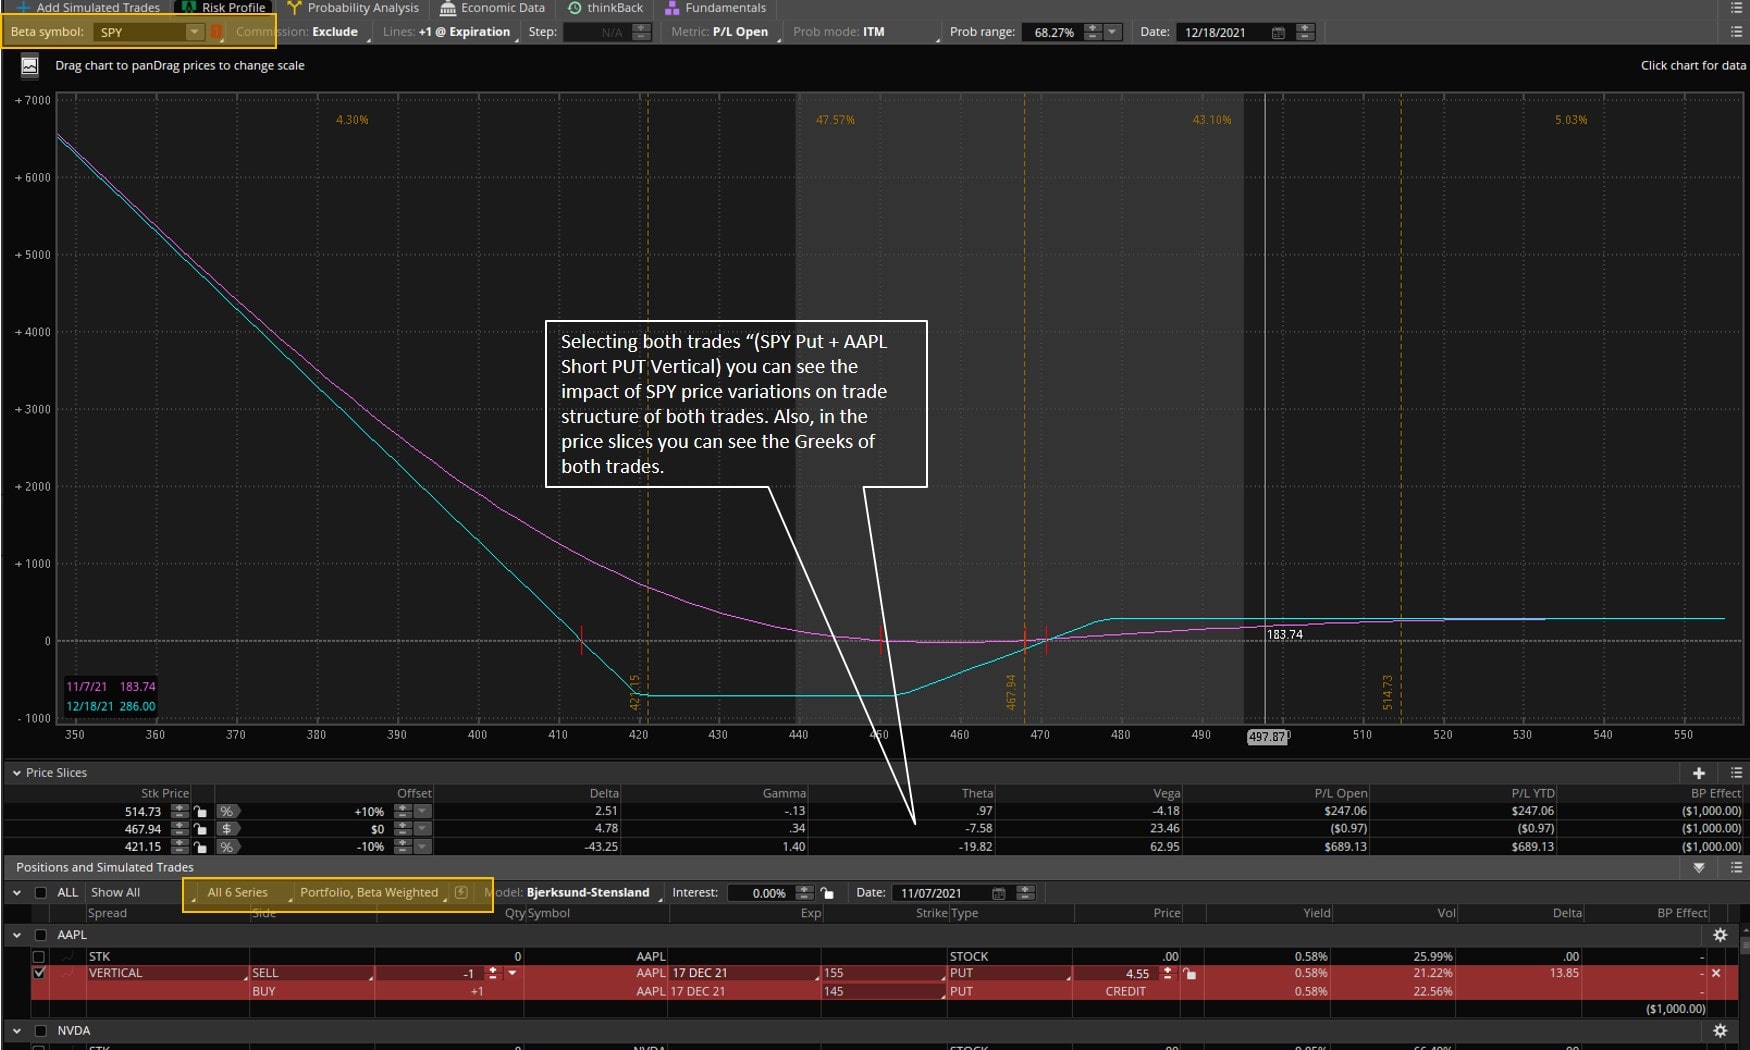Collapse the Price Slices section
This screenshot has width=1750, height=1050.
[16, 773]
